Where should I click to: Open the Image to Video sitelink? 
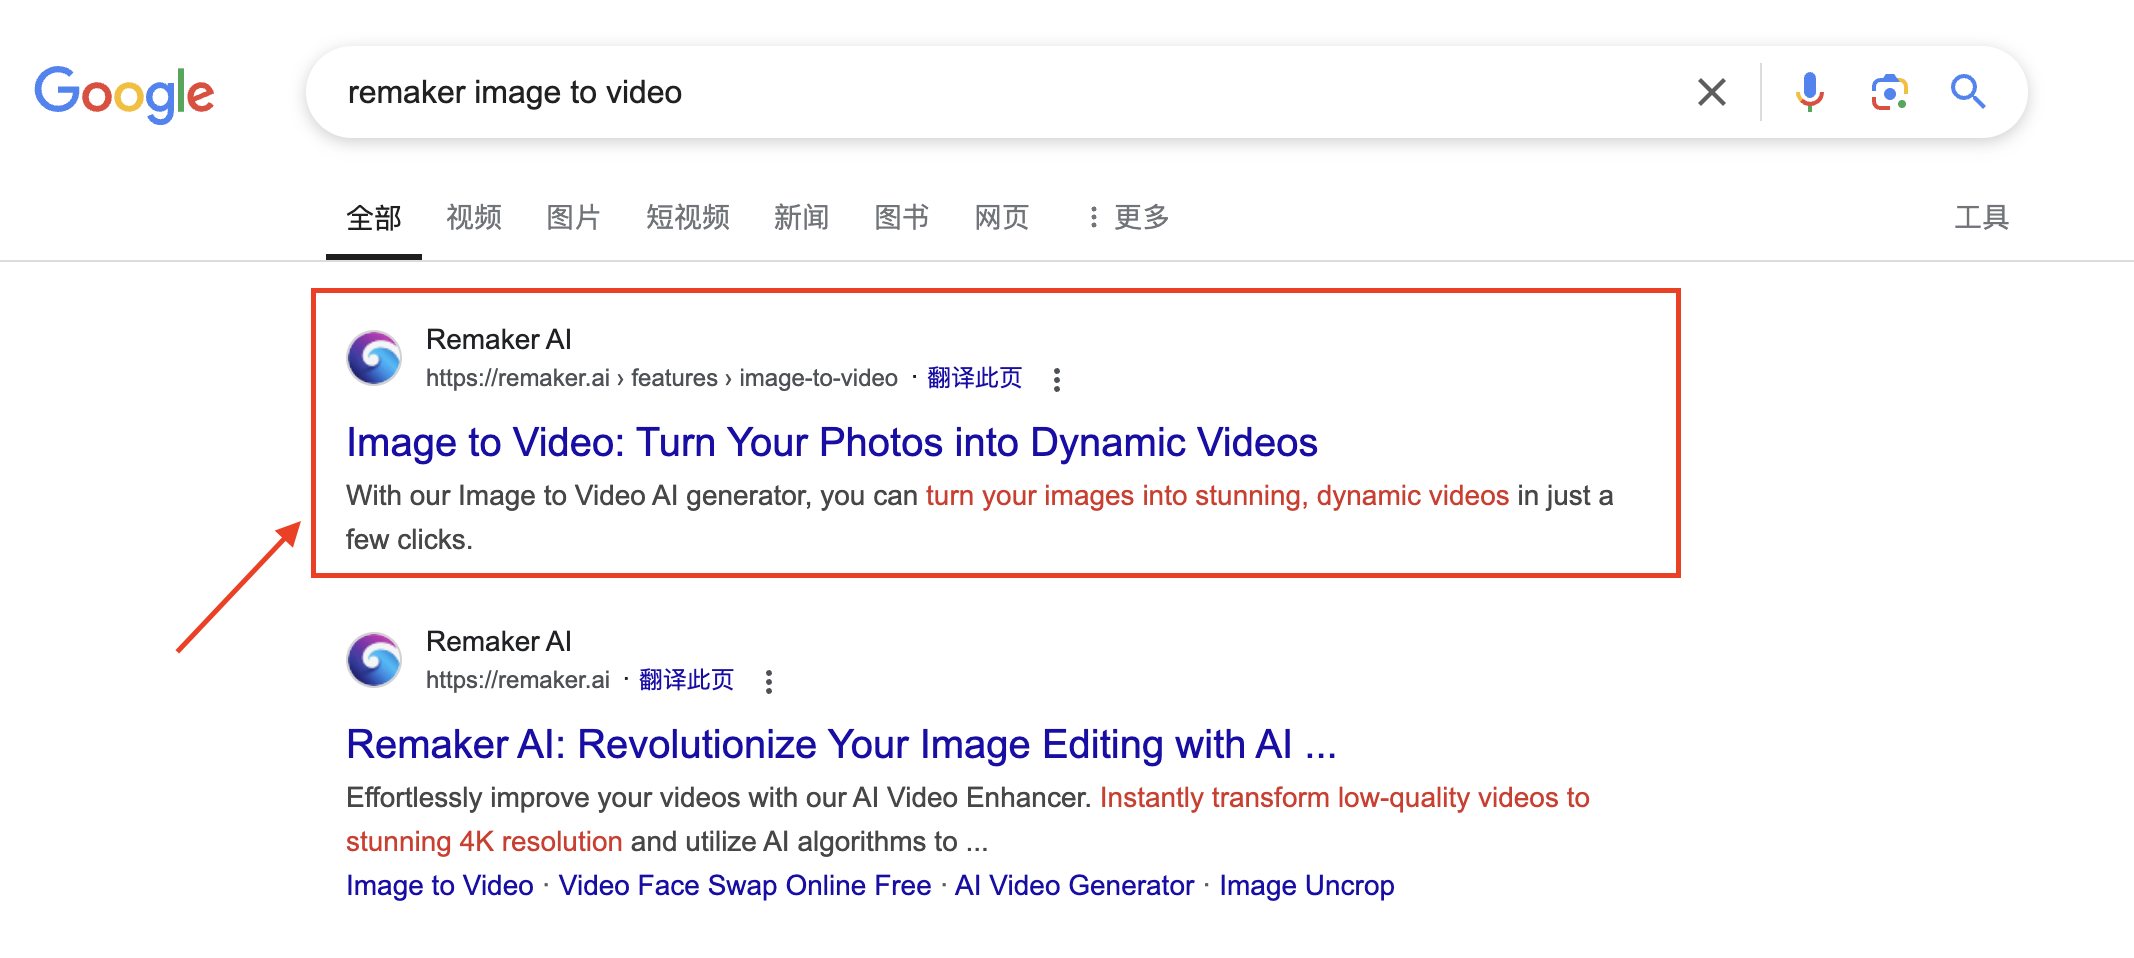point(440,885)
